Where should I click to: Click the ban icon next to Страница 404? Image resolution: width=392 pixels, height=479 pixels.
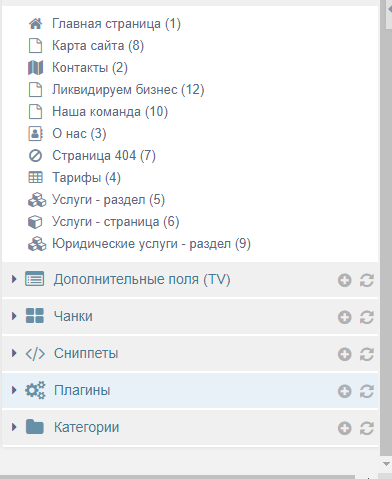pyautogui.click(x=35, y=156)
